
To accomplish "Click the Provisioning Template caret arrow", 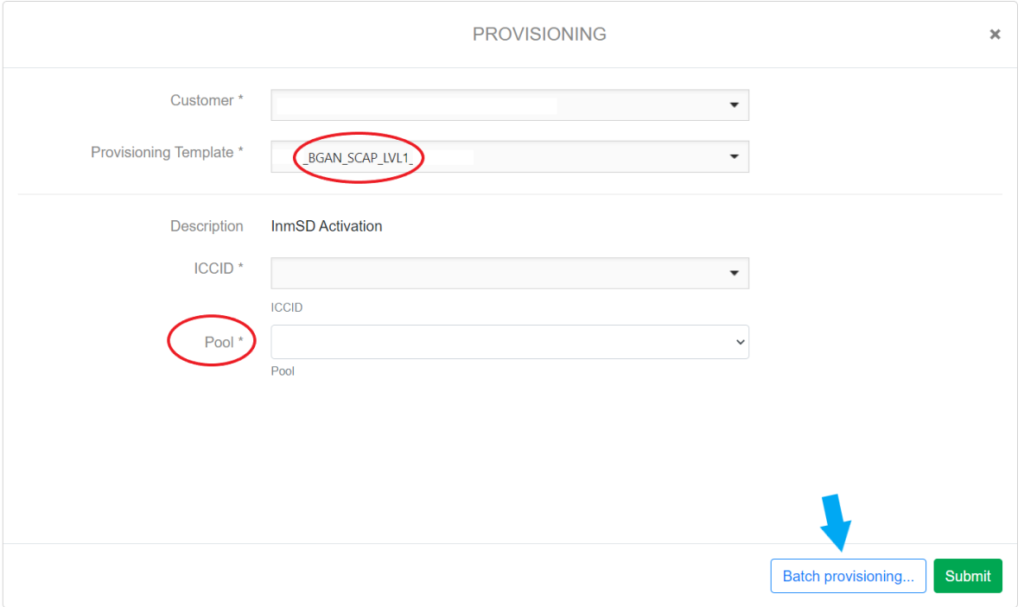I will [734, 157].
